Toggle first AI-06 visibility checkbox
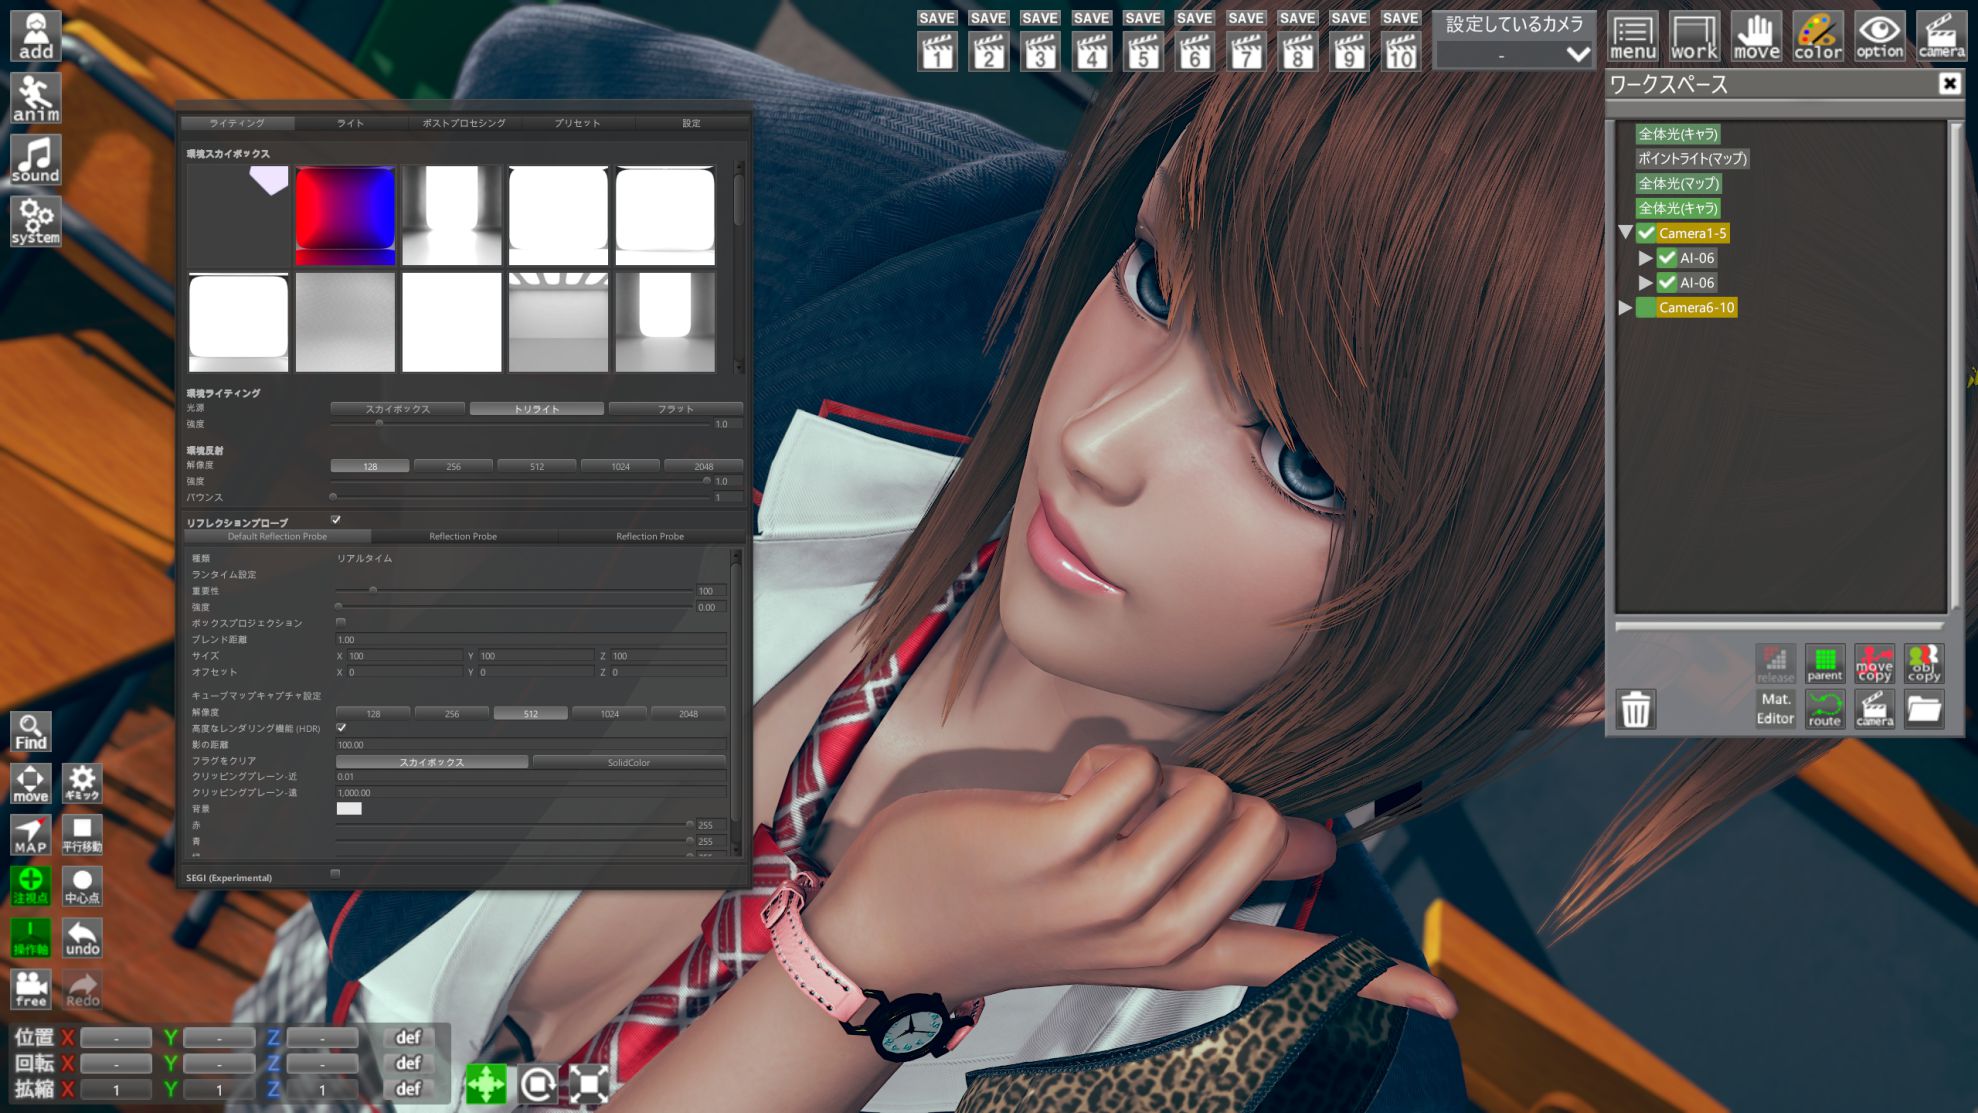 (x=1667, y=258)
